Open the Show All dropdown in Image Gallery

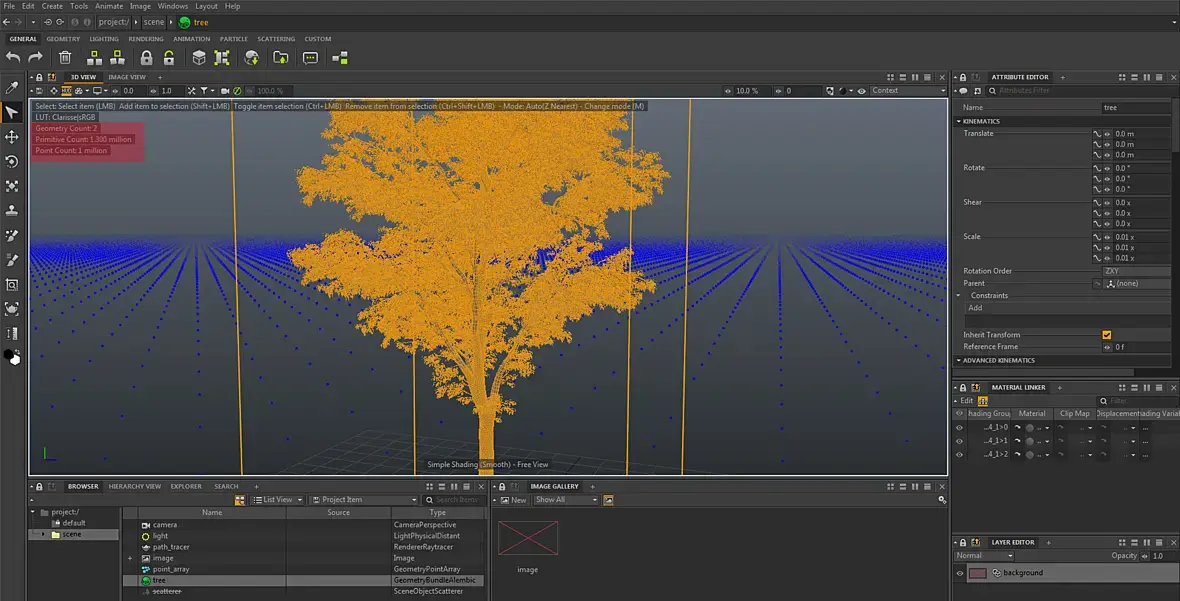[x=565, y=500]
